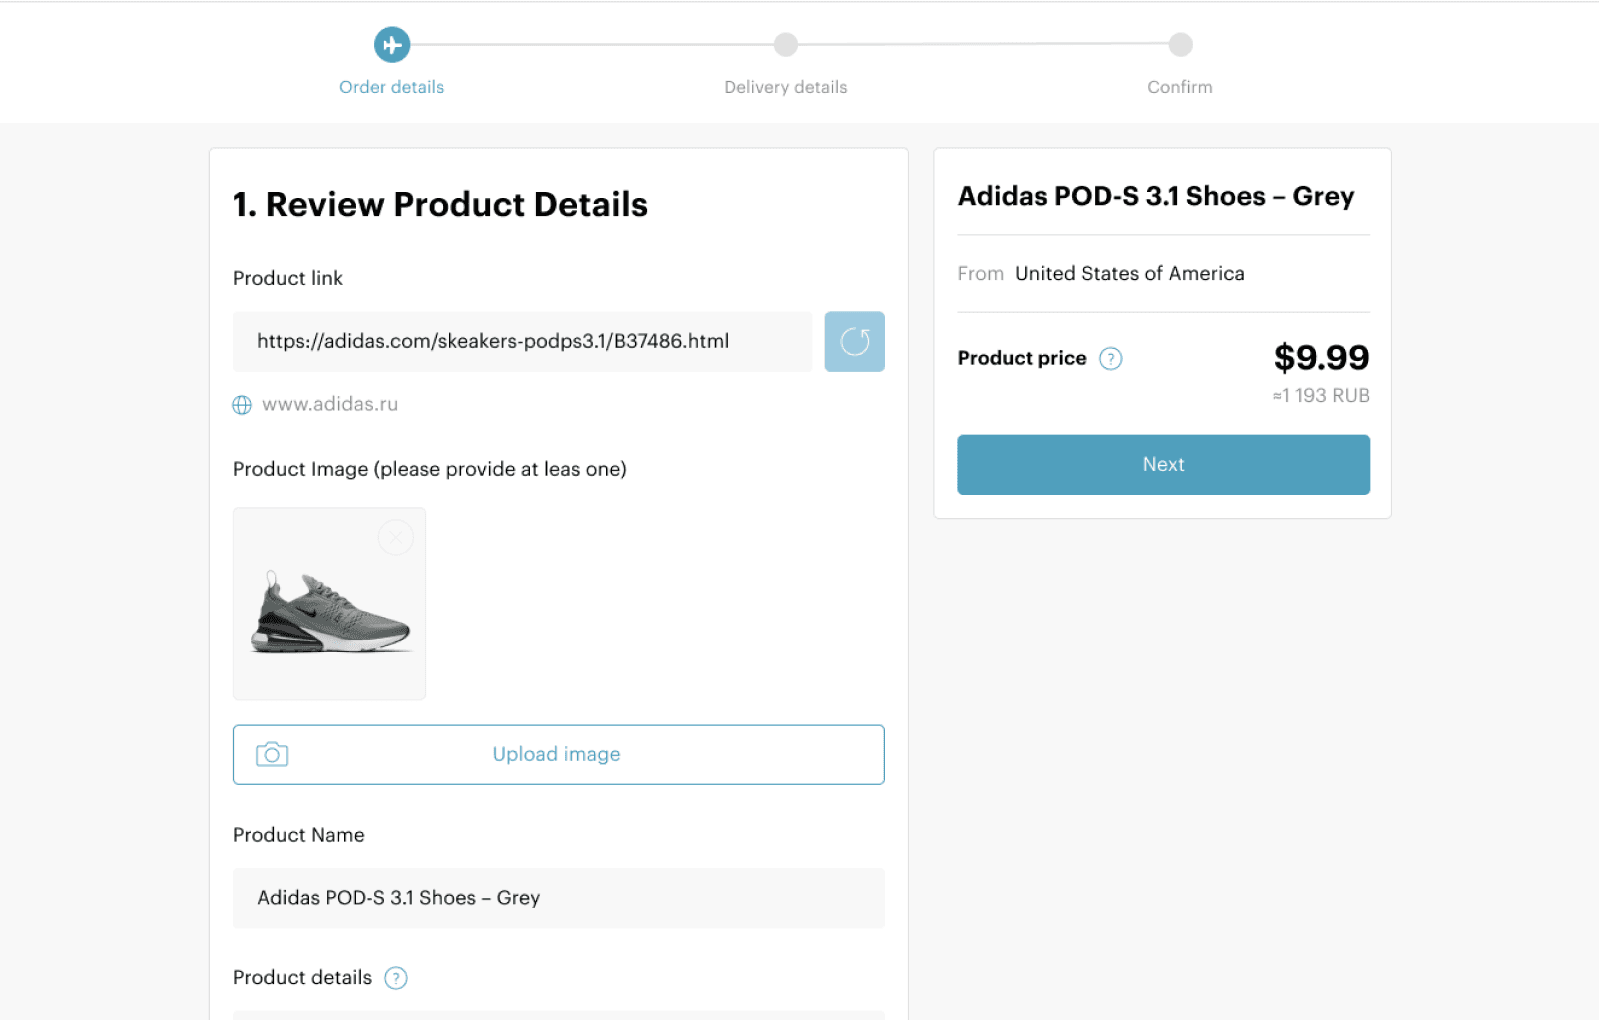
Task: Open the Order details step label
Action: pos(391,87)
